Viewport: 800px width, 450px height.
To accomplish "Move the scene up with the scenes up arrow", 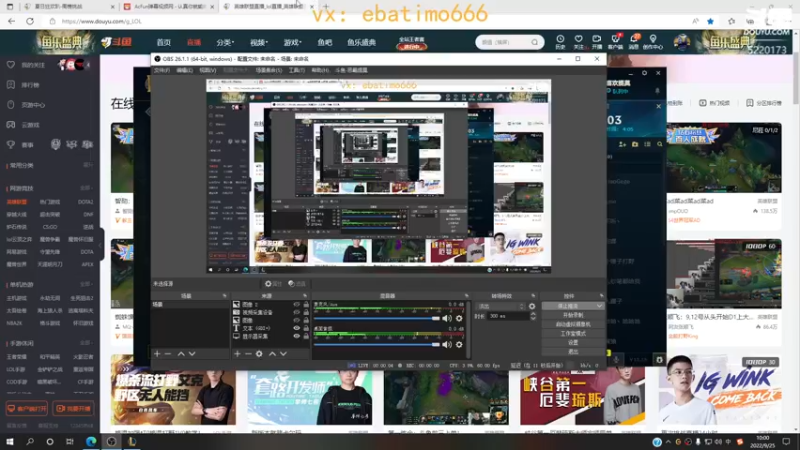I will point(181,354).
